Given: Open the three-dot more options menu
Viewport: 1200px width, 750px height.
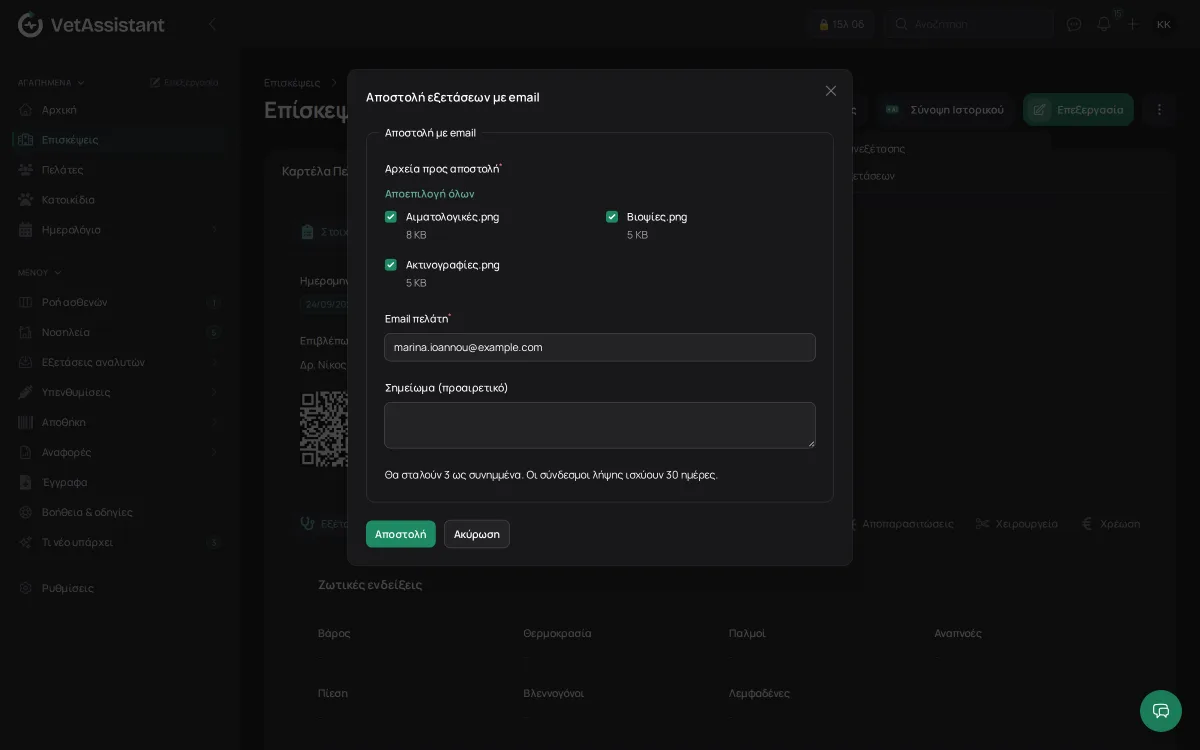Looking at the screenshot, I should [x=1159, y=110].
